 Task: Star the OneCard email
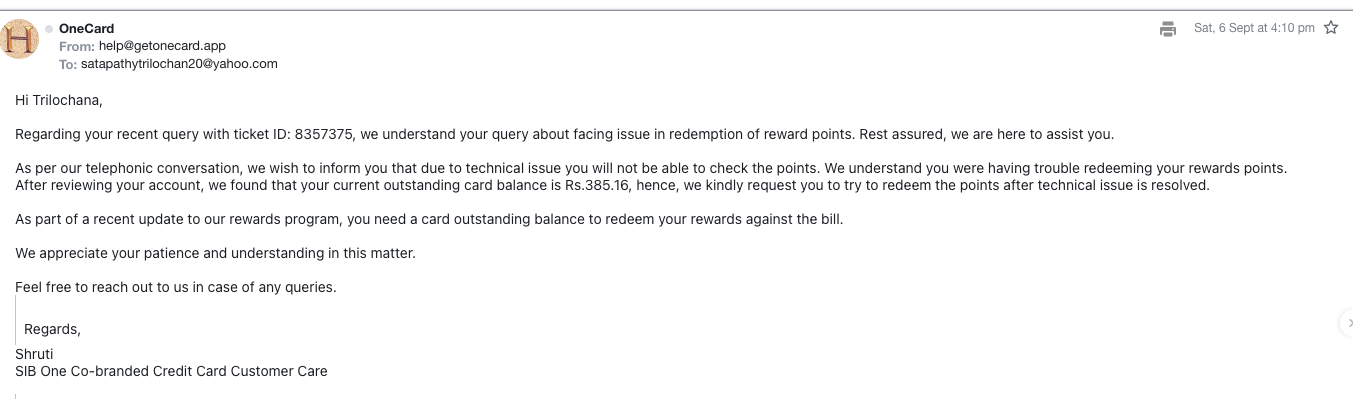click(x=1331, y=28)
